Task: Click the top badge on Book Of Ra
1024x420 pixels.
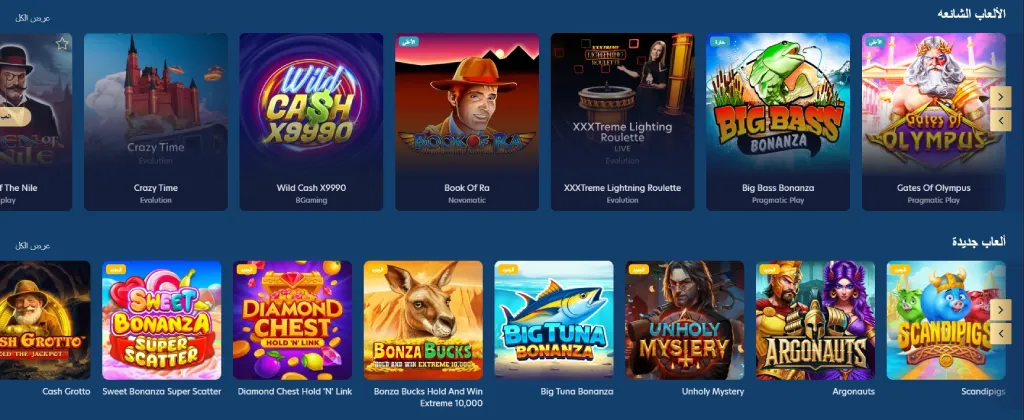Action: (x=409, y=42)
